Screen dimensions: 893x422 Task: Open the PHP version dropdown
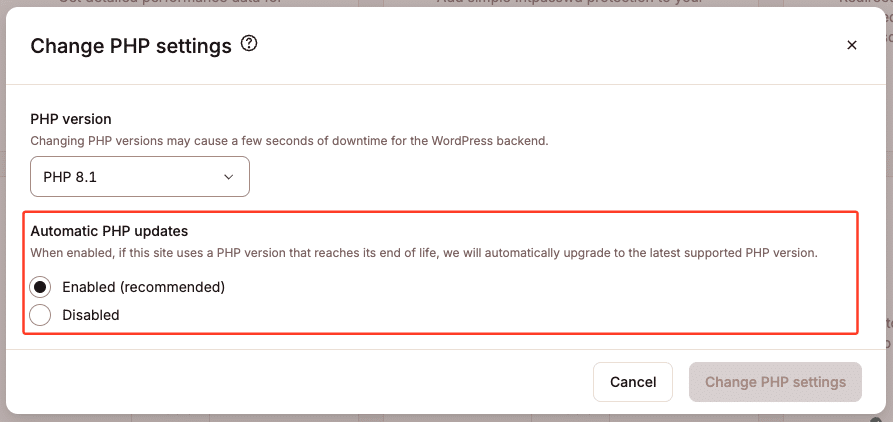[x=140, y=177]
